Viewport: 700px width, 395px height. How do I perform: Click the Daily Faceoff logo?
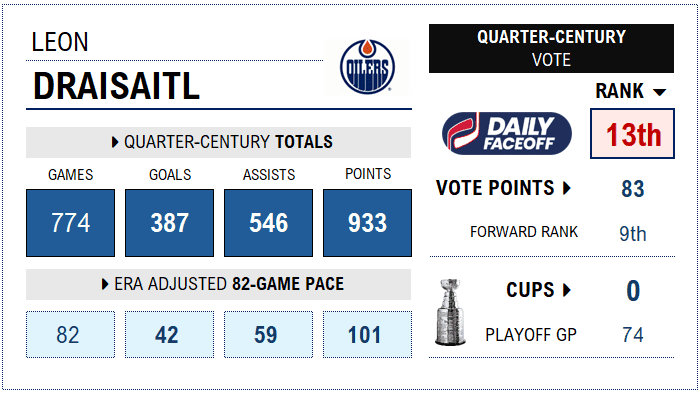coord(507,133)
